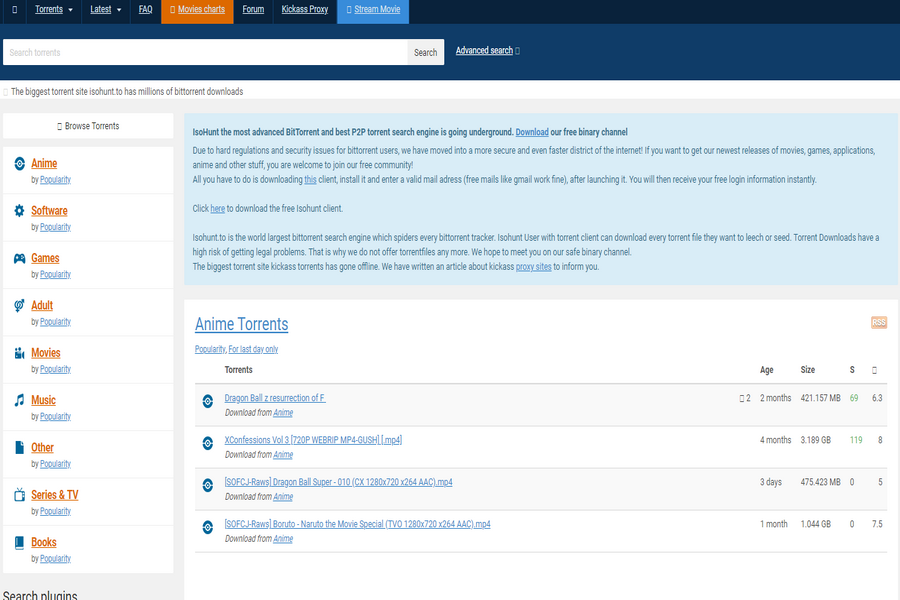
Task: Open SOFCJ-Raws Dragon Ball Super 010 torrent
Action: click(339, 482)
